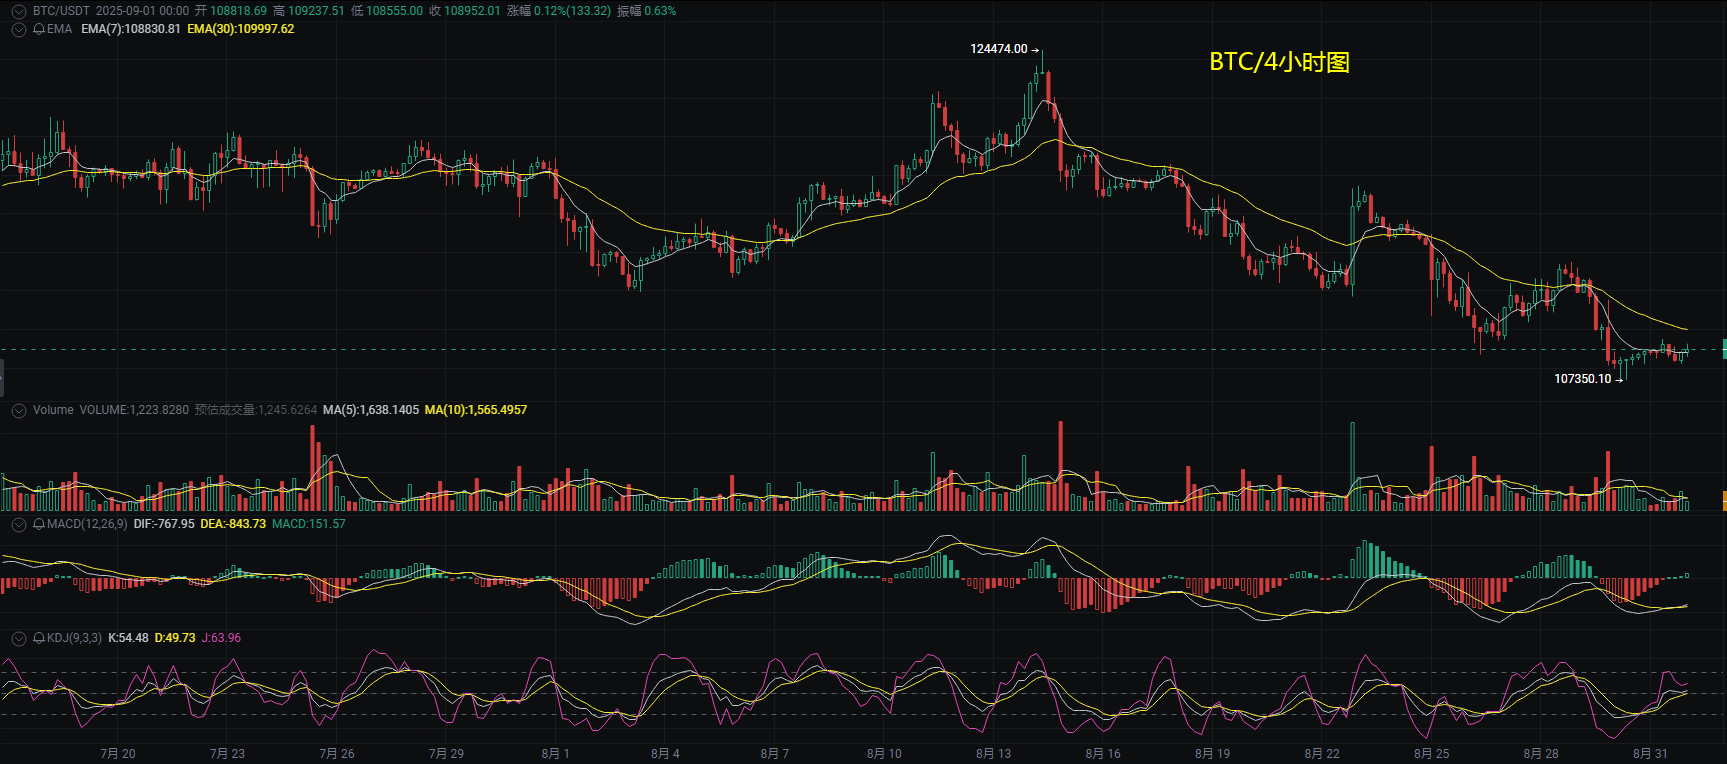Click the 7月 20 date axis label
The image size is (1727, 764).
pyautogui.click(x=118, y=754)
